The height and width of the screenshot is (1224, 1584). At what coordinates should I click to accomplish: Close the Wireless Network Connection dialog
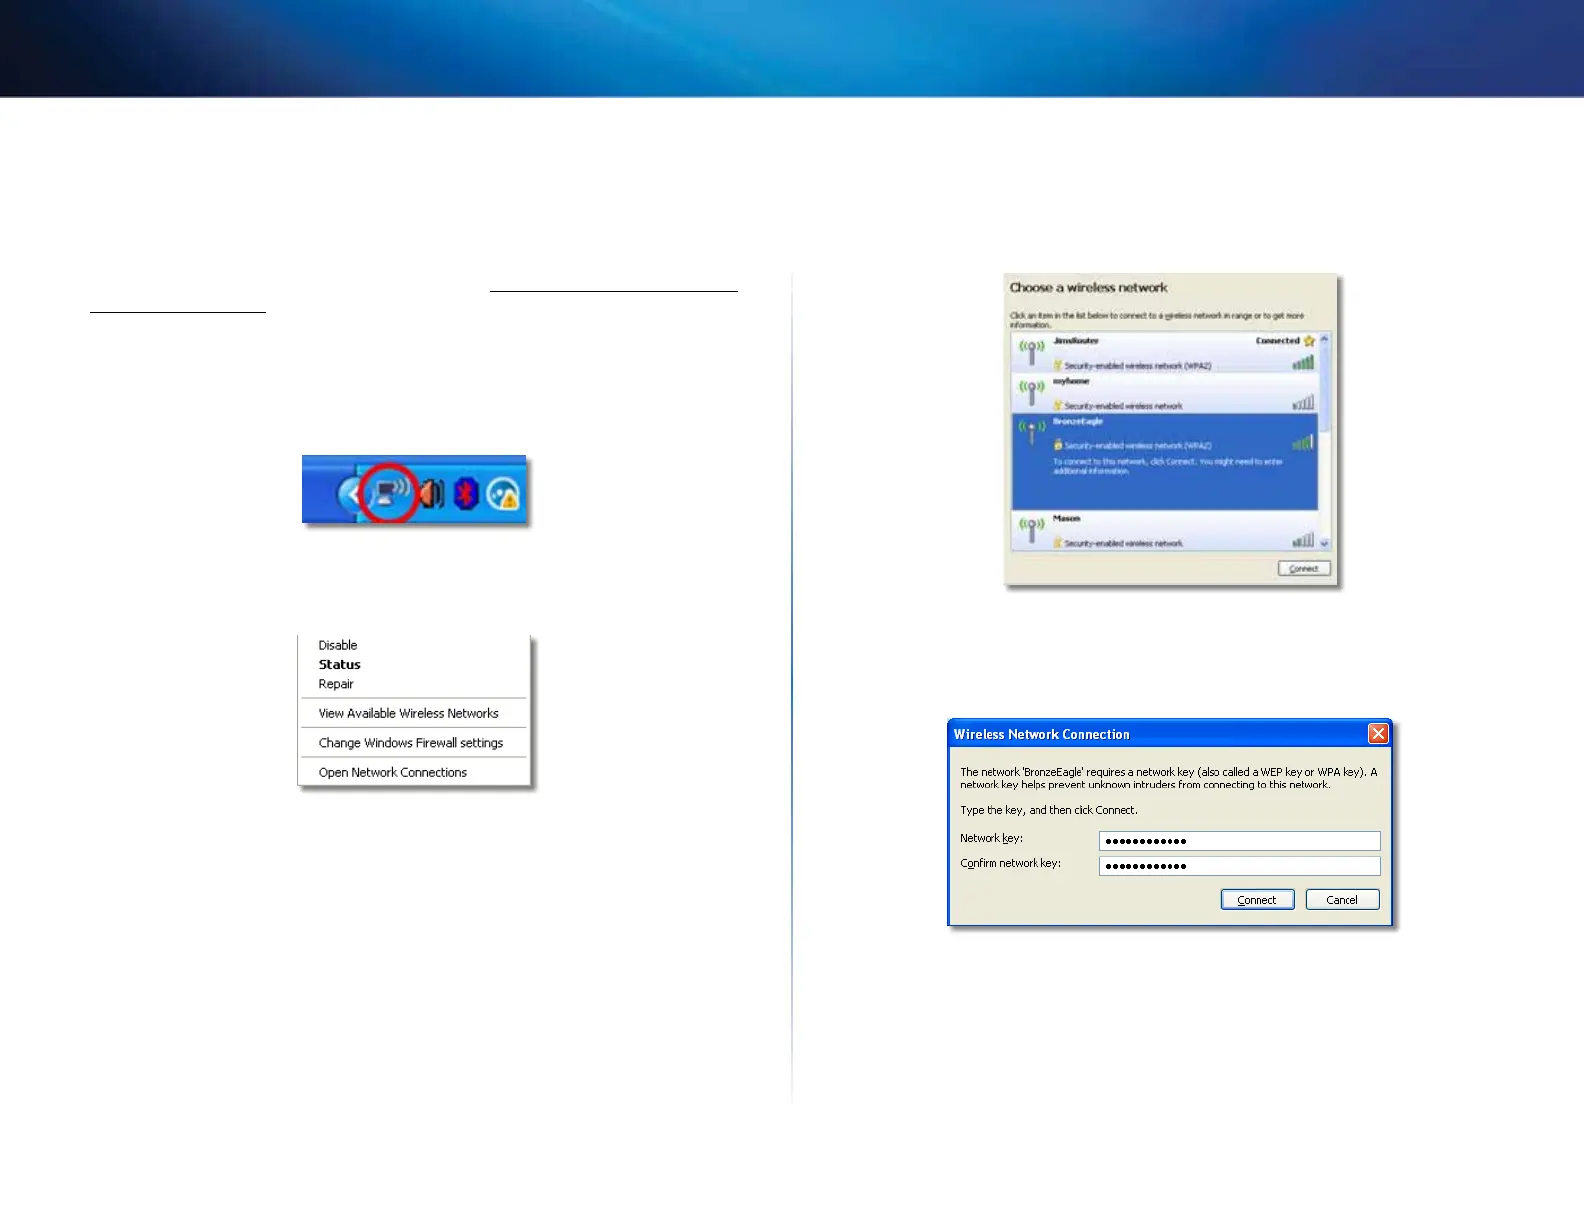coord(1378,734)
